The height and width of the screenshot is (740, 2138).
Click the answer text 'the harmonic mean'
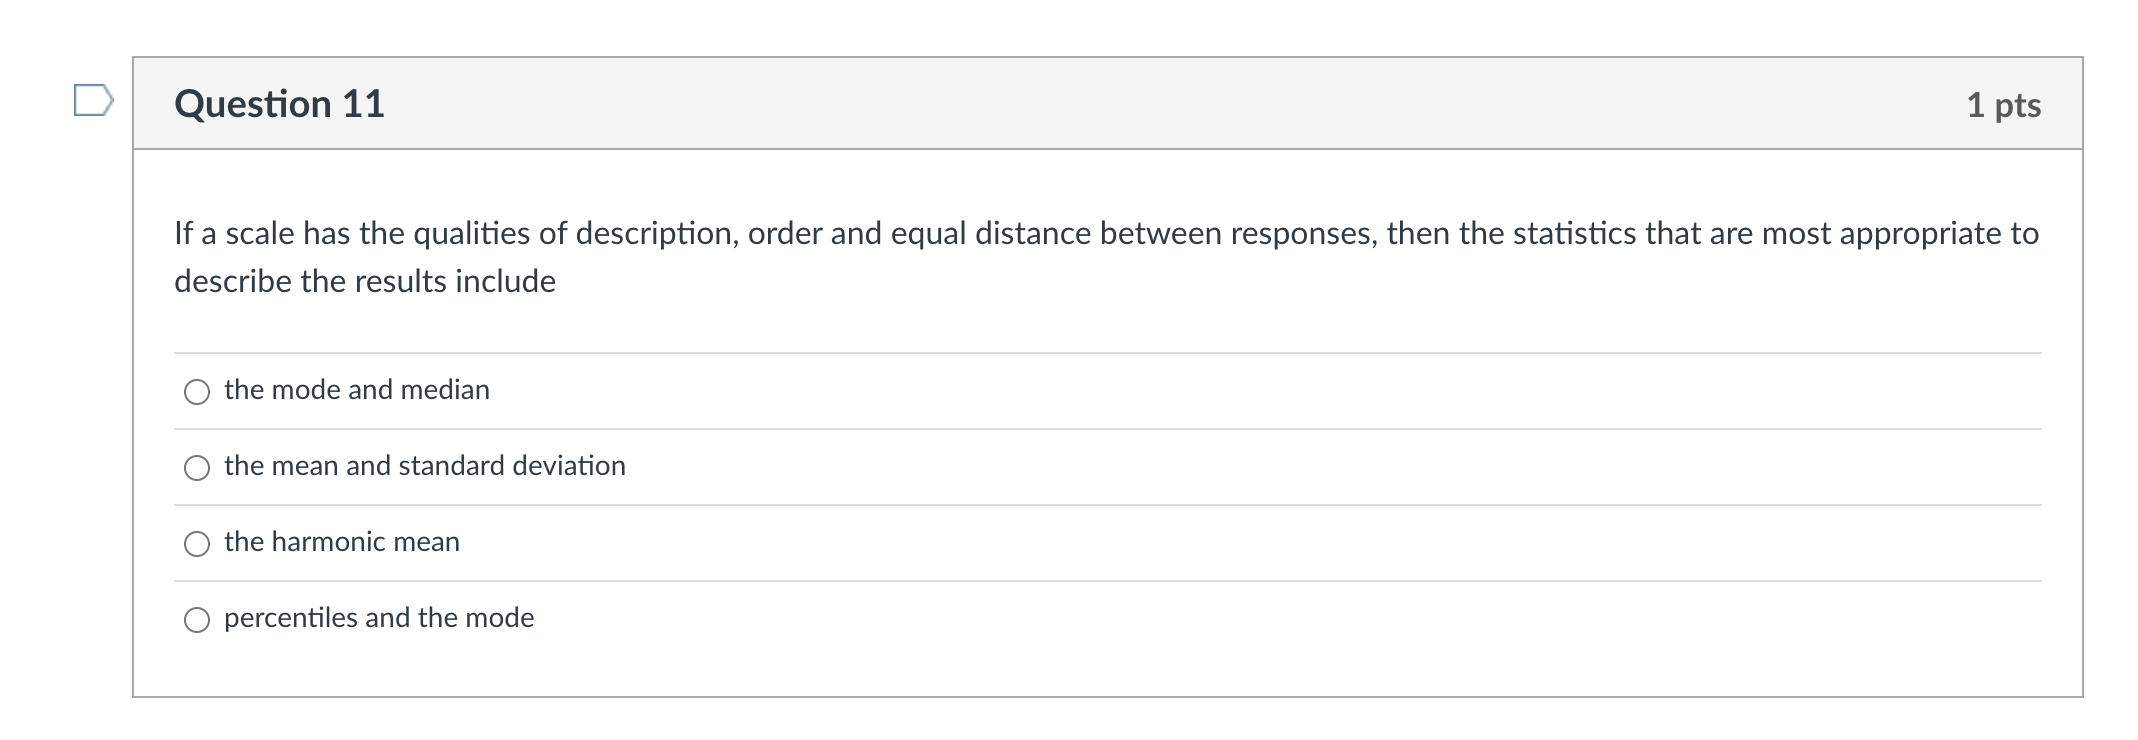pyautogui.click(x=341, y=541)
